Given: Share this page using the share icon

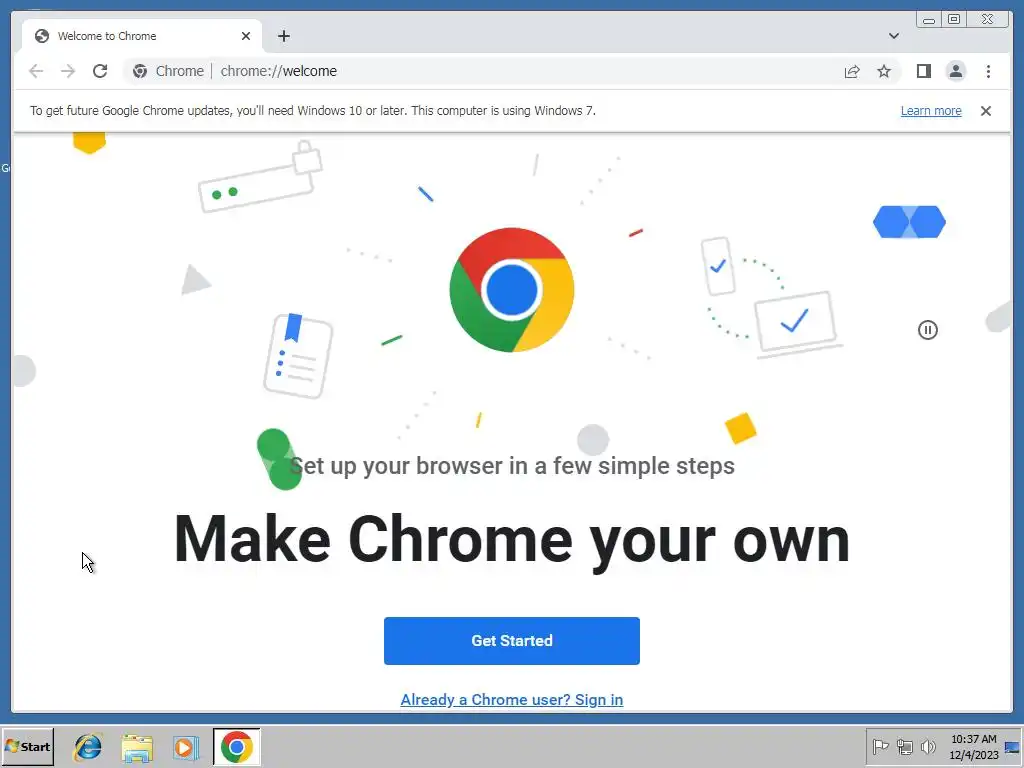Looking at the screenshot, I should coord(852,71).
